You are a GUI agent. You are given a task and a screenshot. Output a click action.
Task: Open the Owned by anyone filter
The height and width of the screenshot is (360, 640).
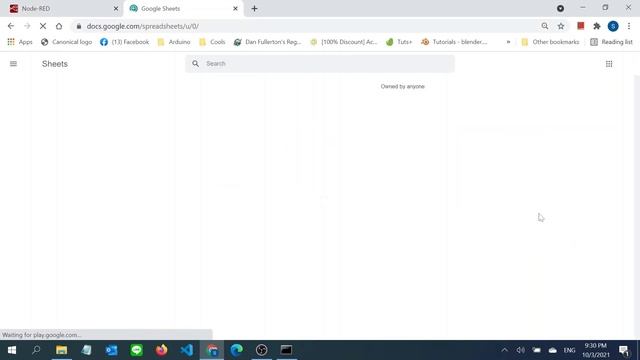tap(402, 87)
